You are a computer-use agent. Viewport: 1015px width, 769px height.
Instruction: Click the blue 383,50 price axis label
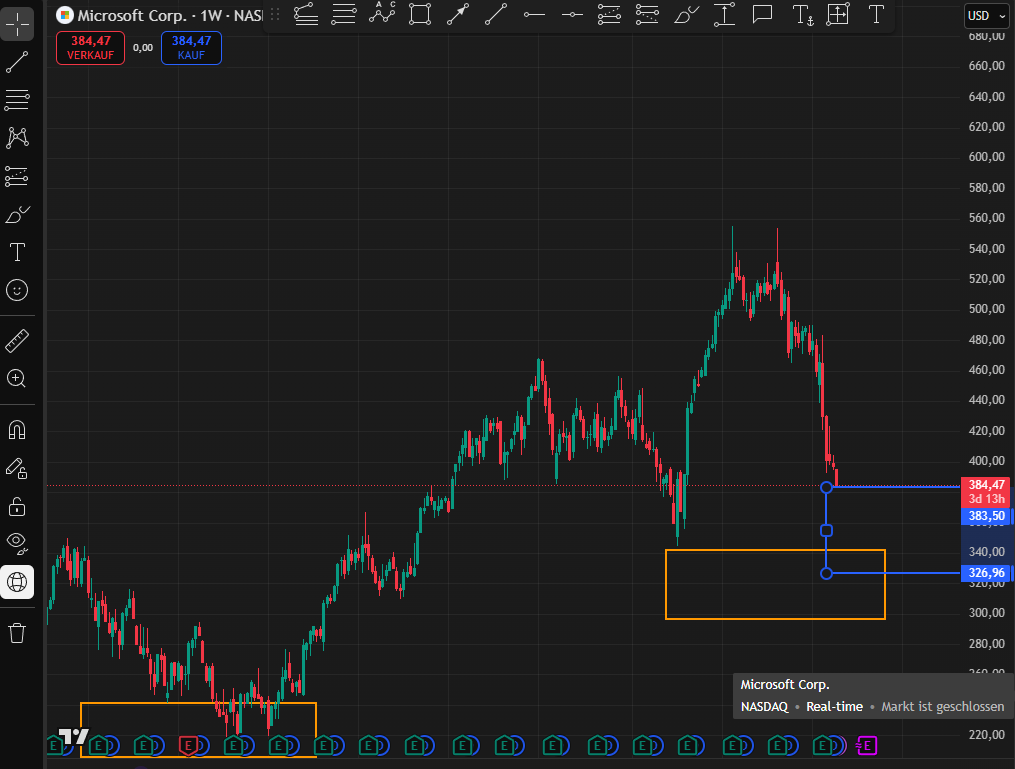(987, 516)
